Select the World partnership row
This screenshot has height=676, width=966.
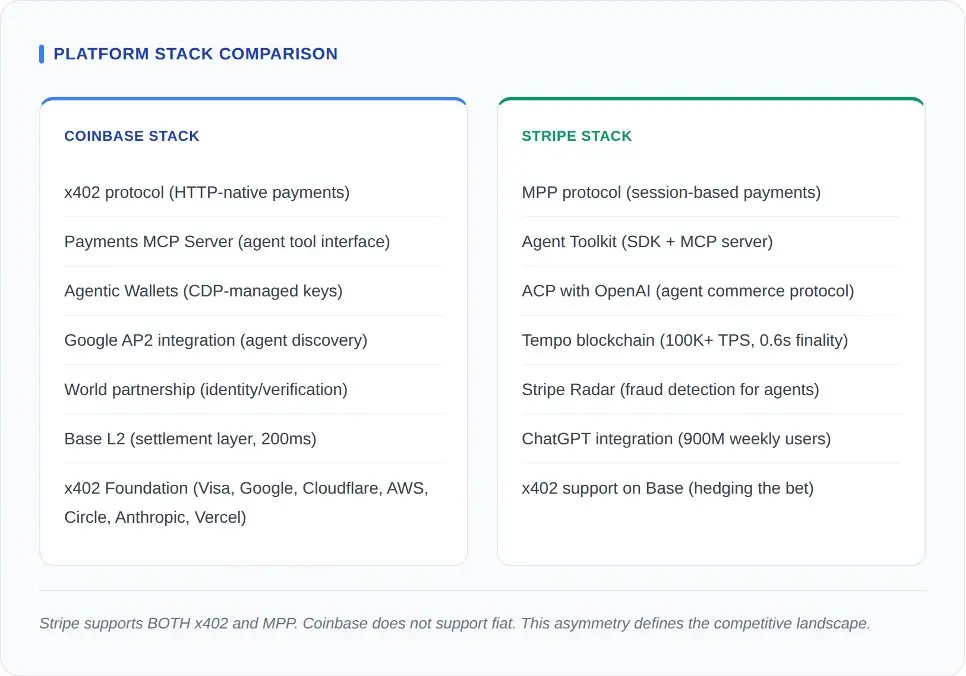click(206, 389)
